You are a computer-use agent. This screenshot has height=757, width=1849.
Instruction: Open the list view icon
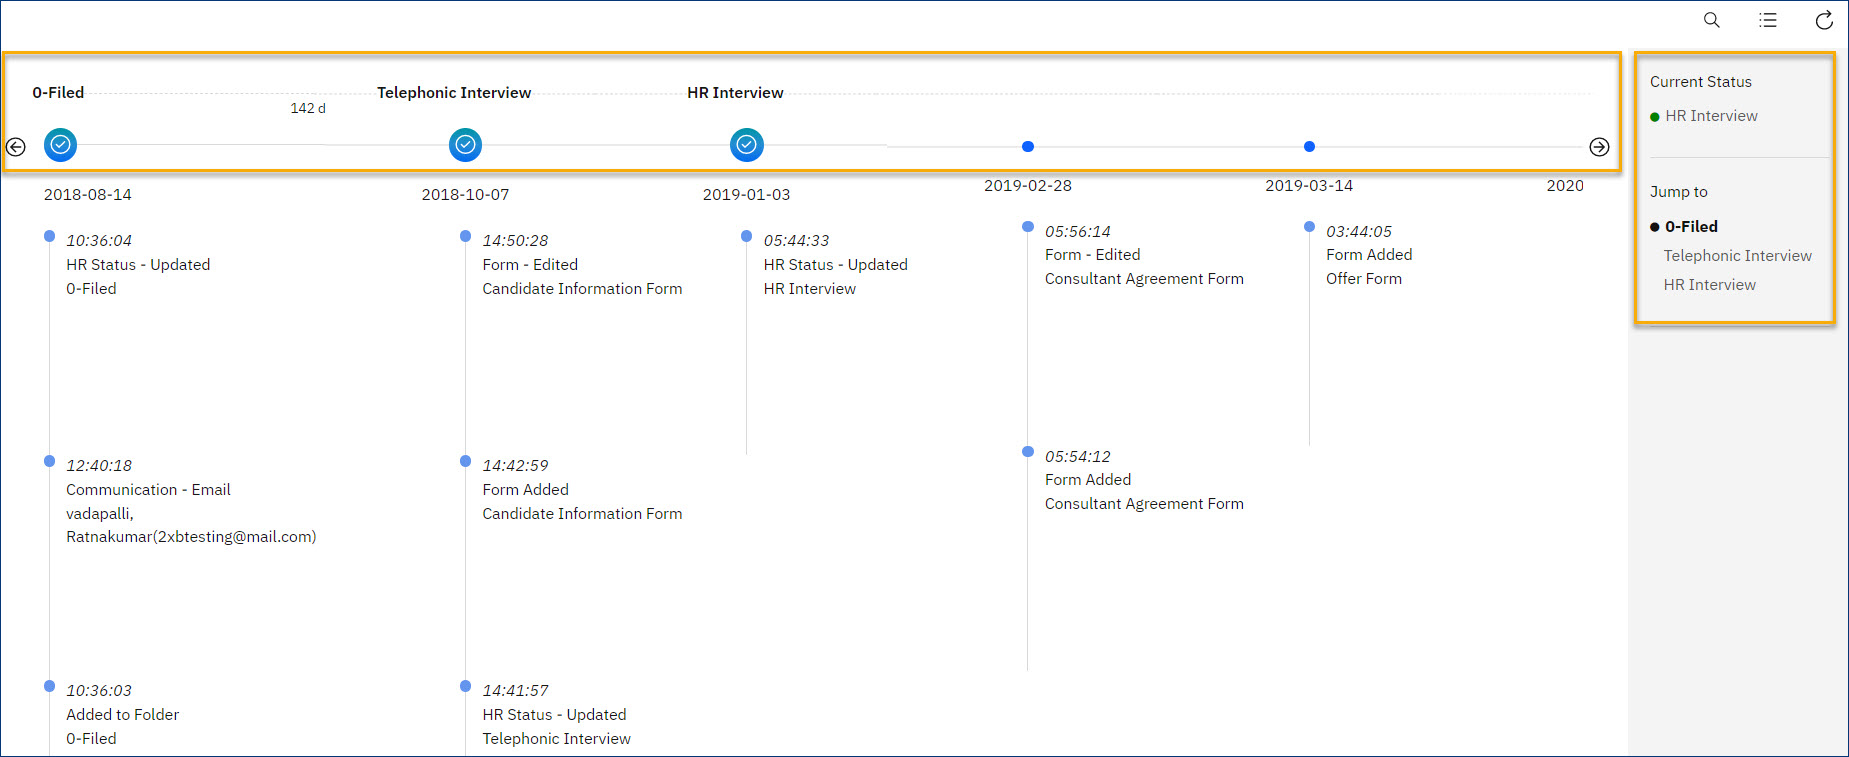click(x=1768, y=20)
